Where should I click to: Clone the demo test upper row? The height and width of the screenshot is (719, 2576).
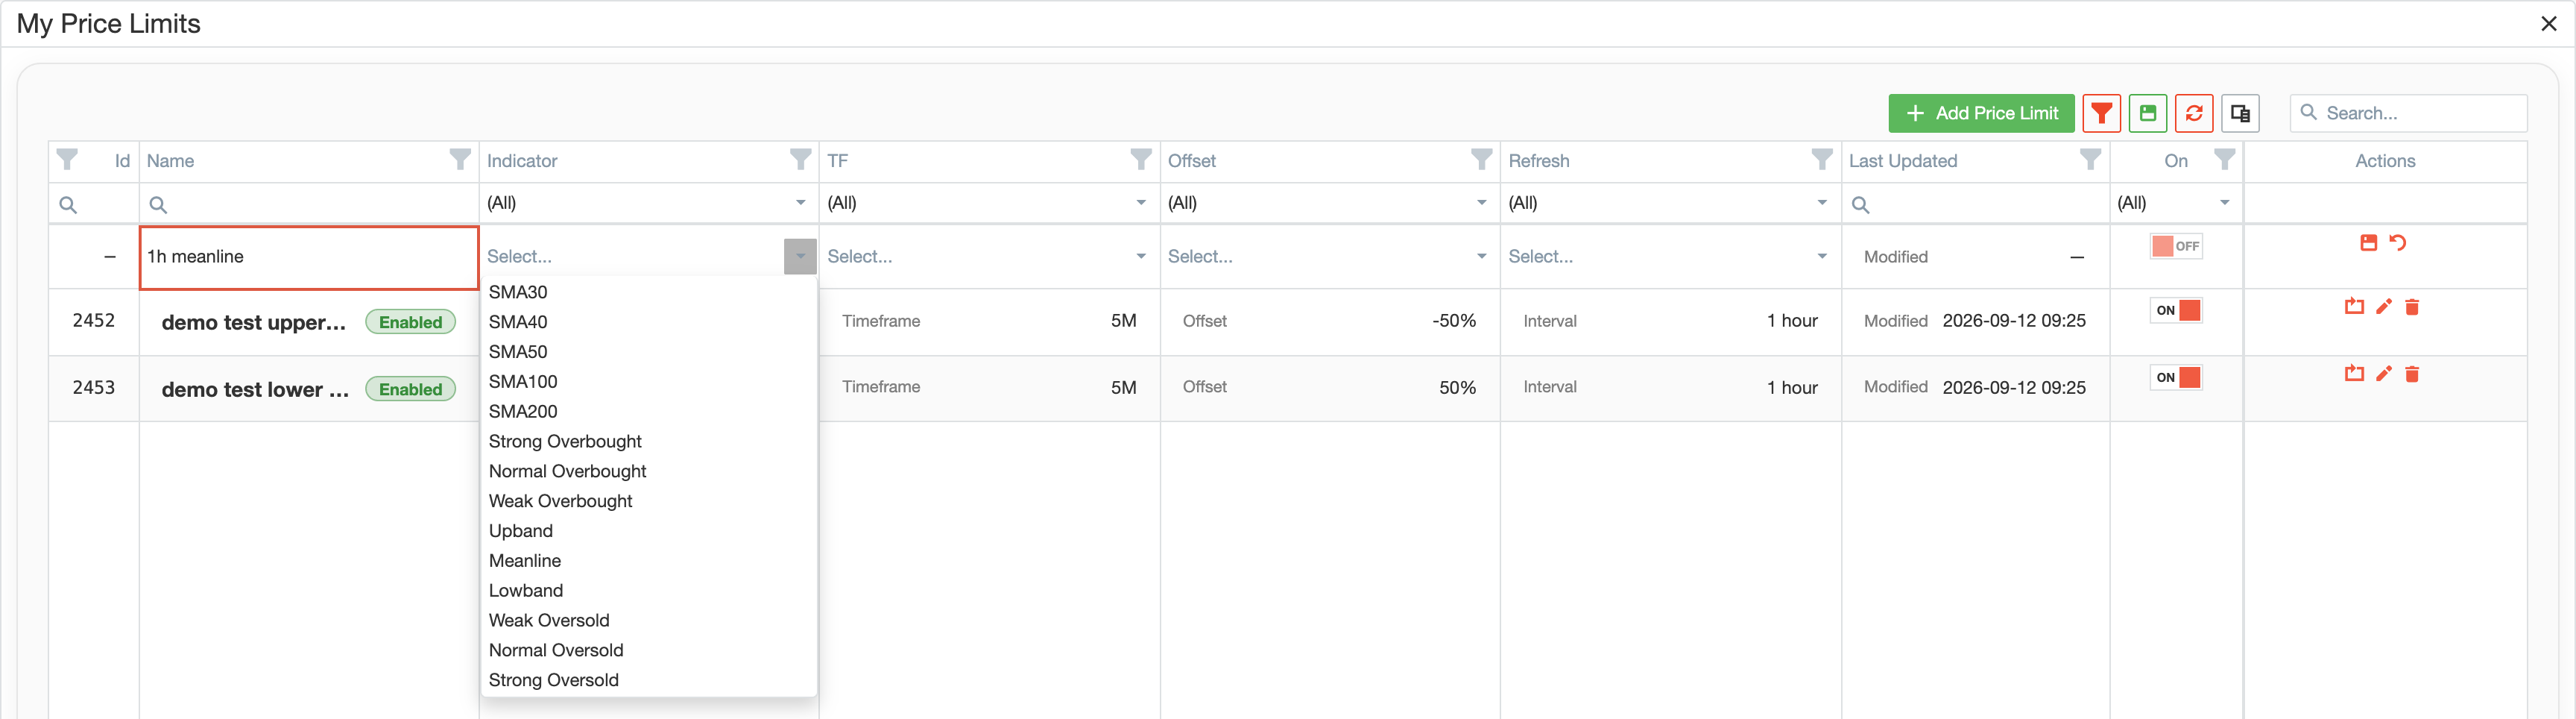(x=2355, y=307)
